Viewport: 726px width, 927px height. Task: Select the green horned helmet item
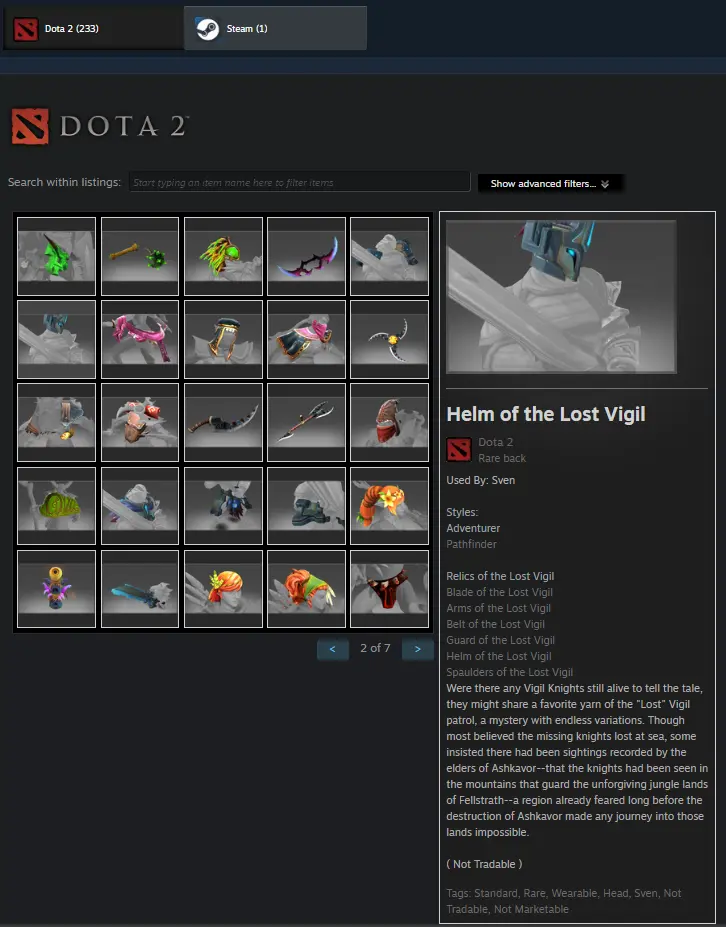click(x=56, y=256)
